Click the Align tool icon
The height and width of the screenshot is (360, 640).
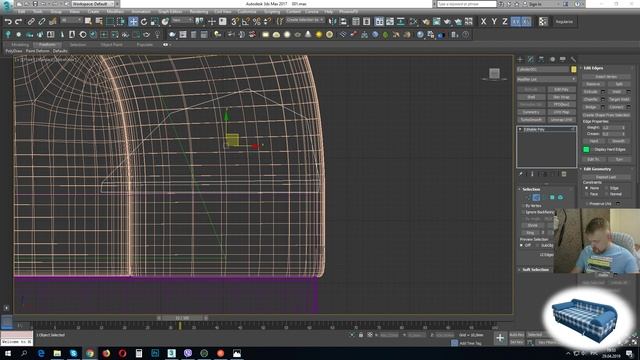click(x=344, y=22)
